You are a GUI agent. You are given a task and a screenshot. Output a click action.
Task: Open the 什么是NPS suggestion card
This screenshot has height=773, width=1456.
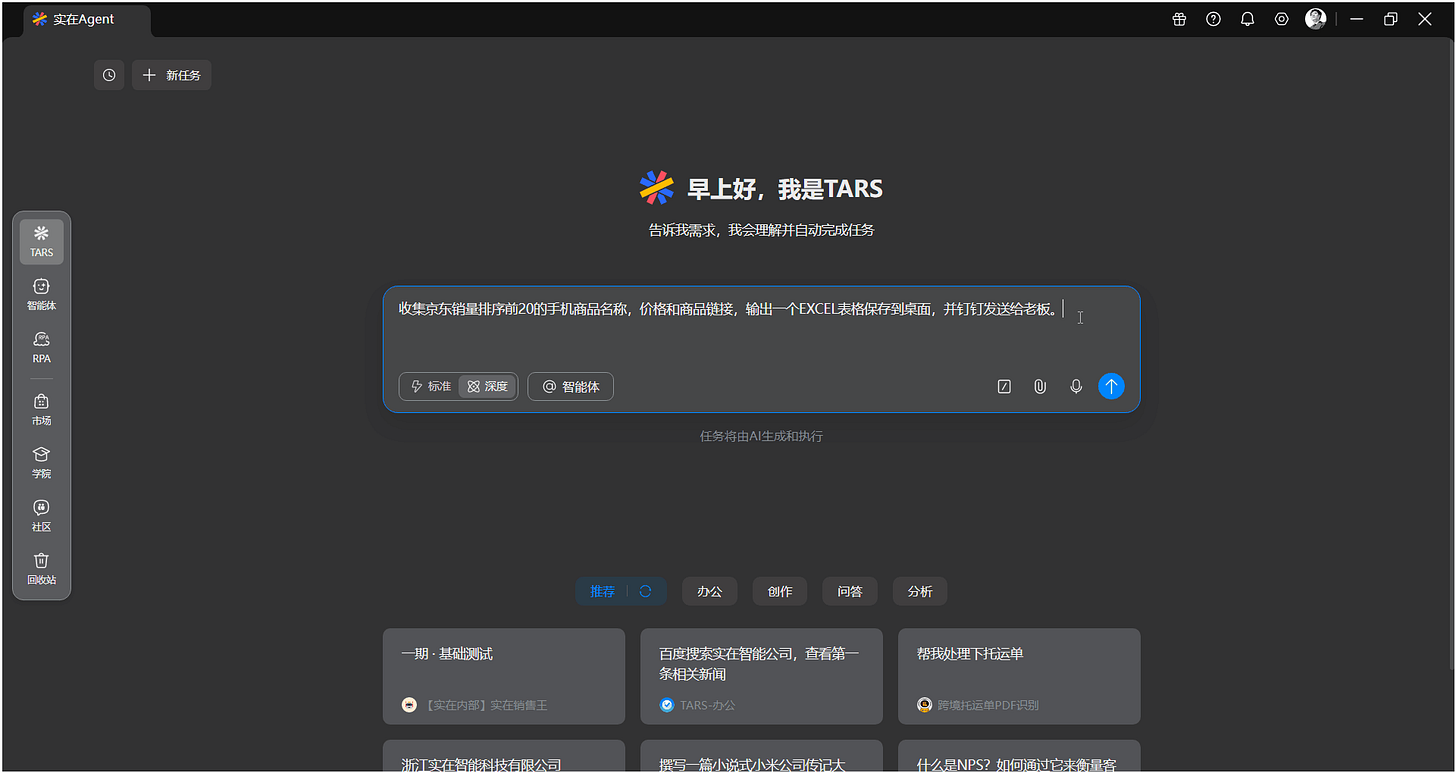coord(1019,756)
